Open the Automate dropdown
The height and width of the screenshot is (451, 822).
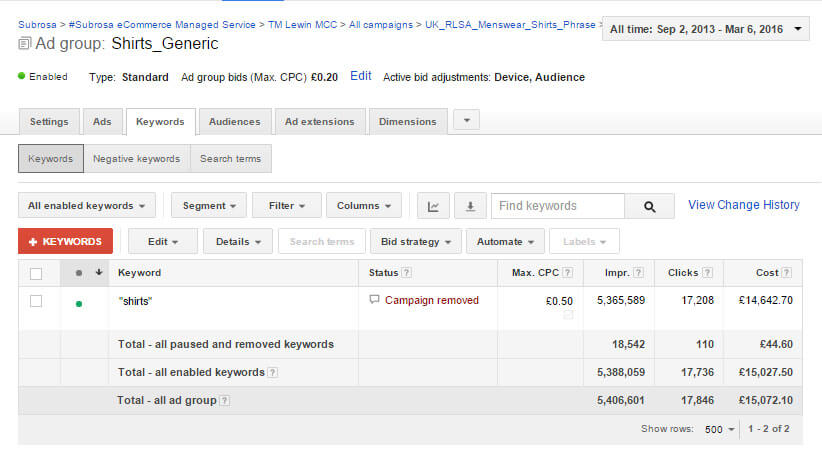click(505, 241)
